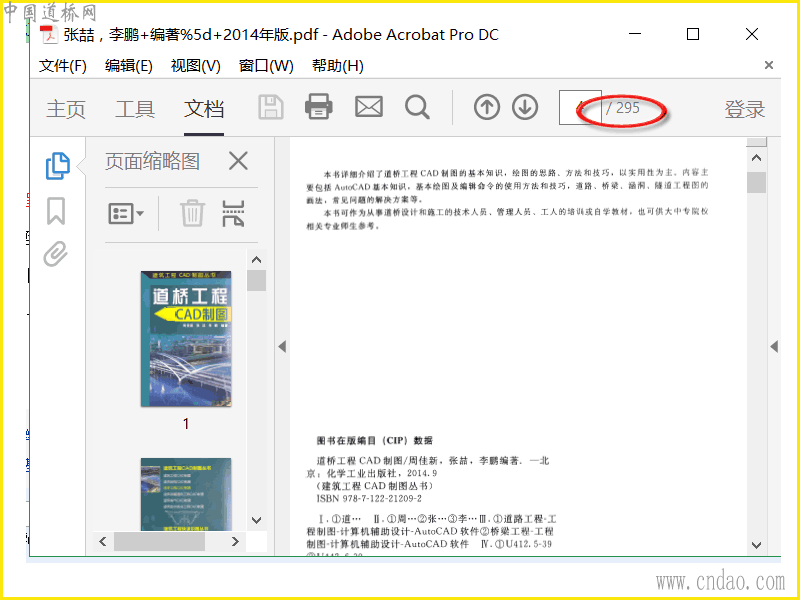
Task: Close document via menu bar X
Action: click(769, 65)
